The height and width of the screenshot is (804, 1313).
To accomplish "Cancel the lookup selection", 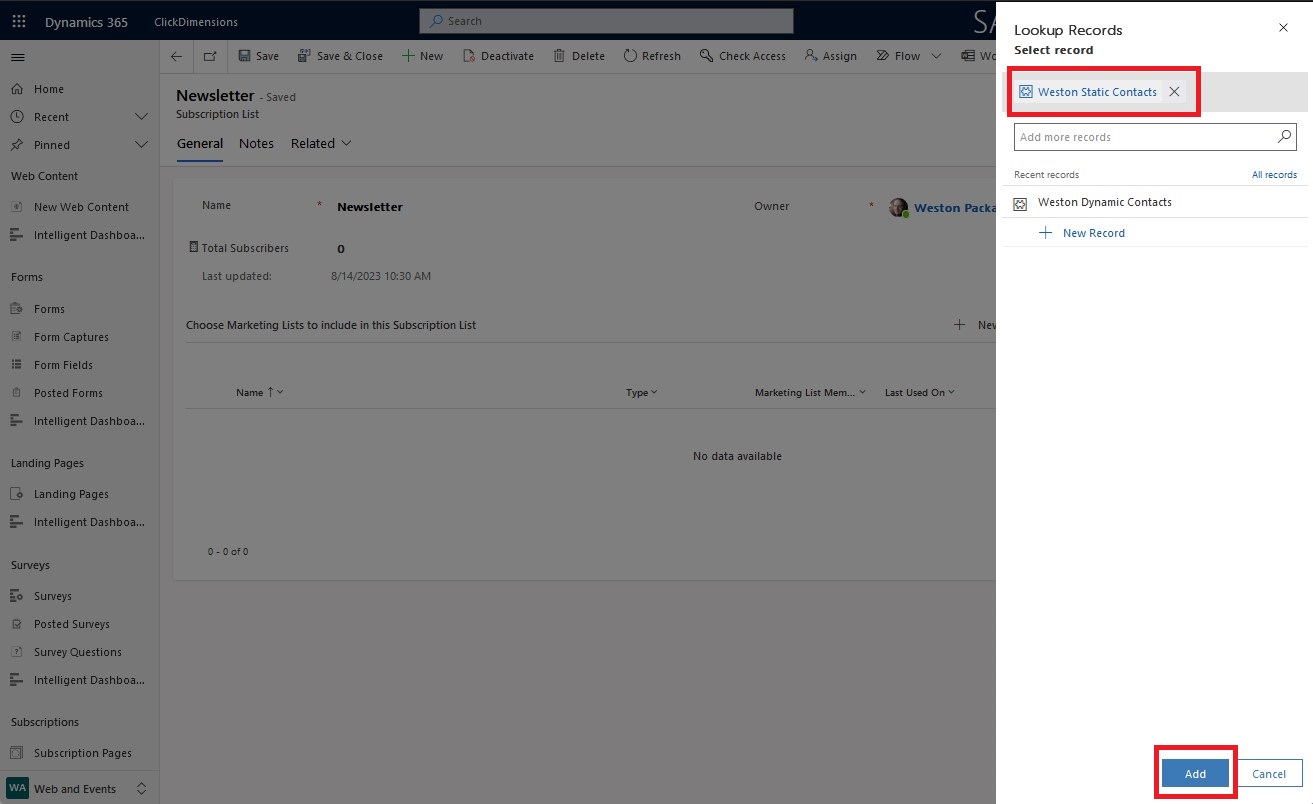I will tap(1269, 773).
